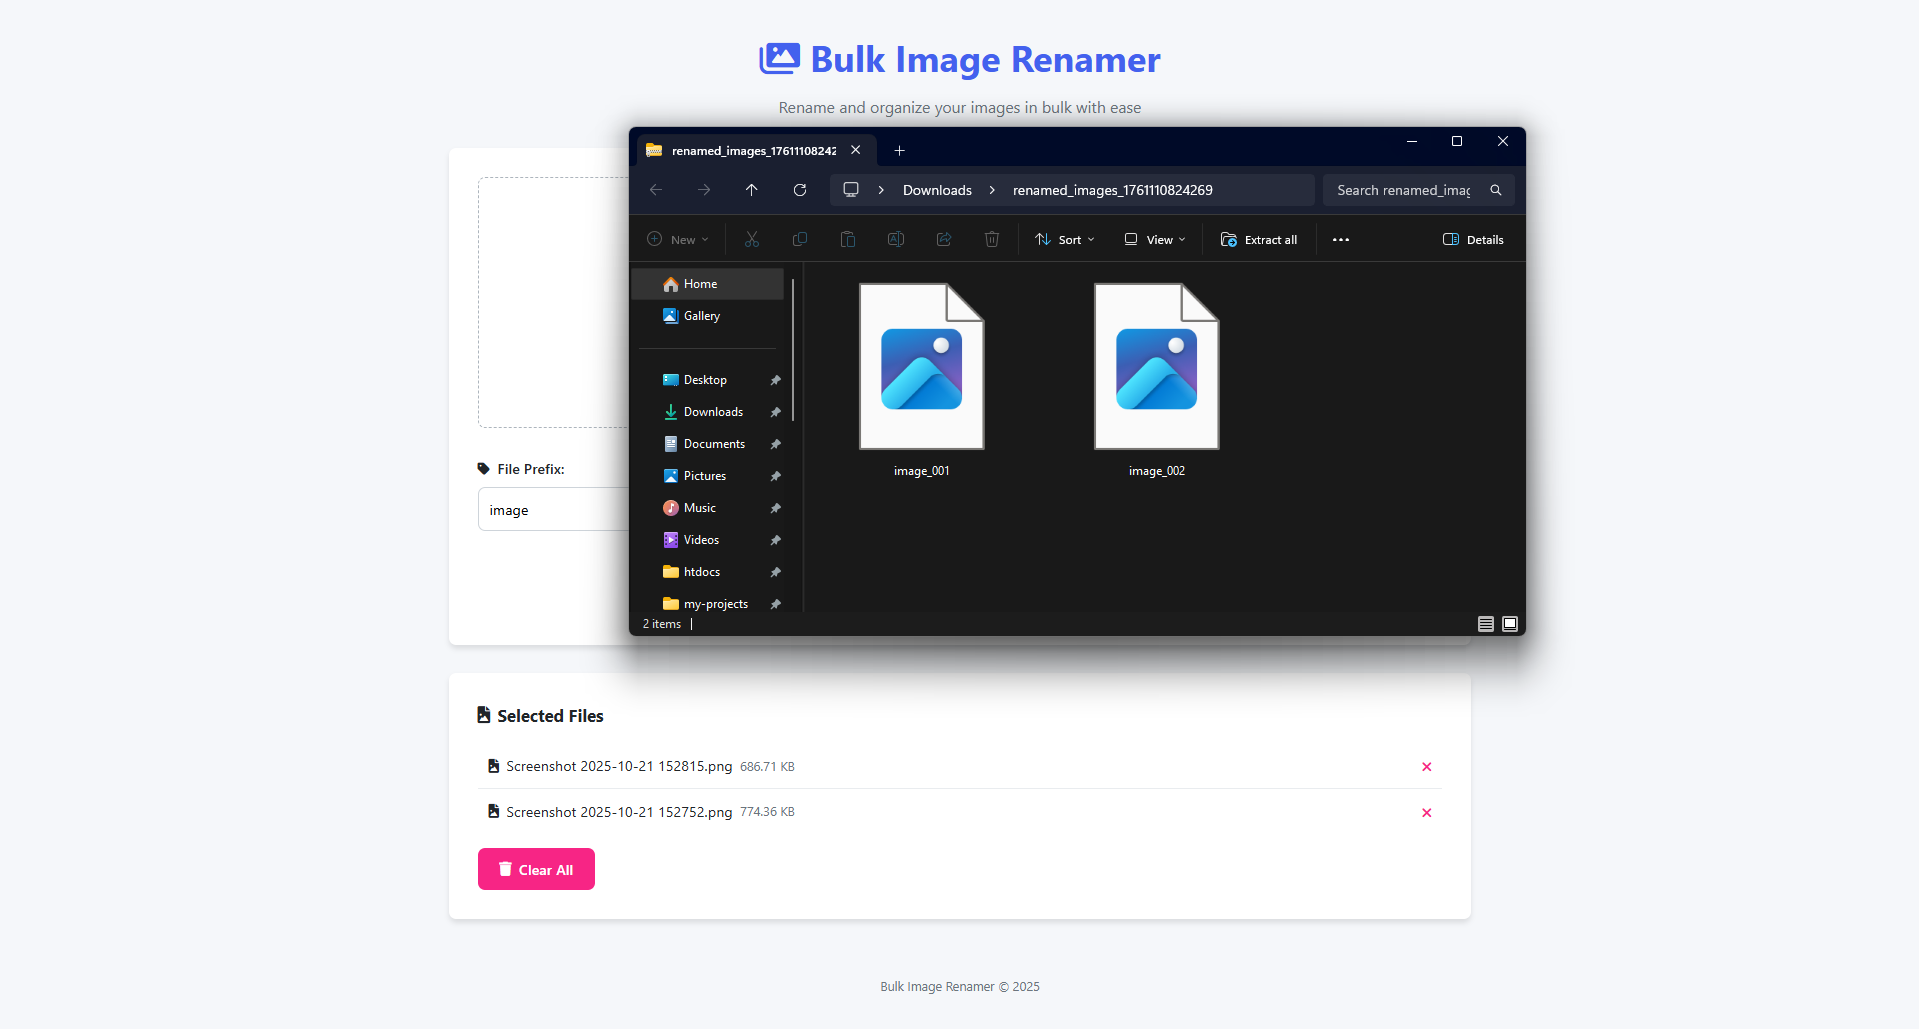1919x1029 pixels.
Task: Switch to large thumbnails view layout
Action: 1510,624
